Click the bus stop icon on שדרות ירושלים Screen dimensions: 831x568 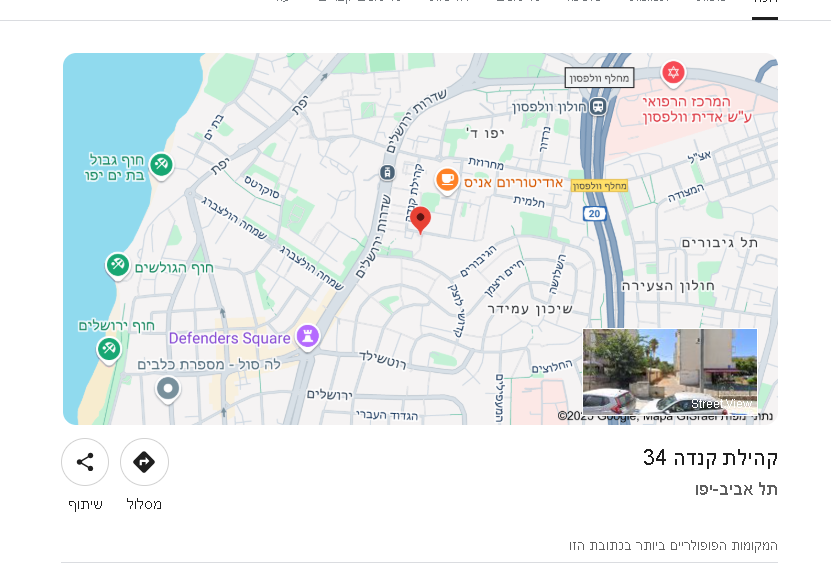click(x=387, y=173)
